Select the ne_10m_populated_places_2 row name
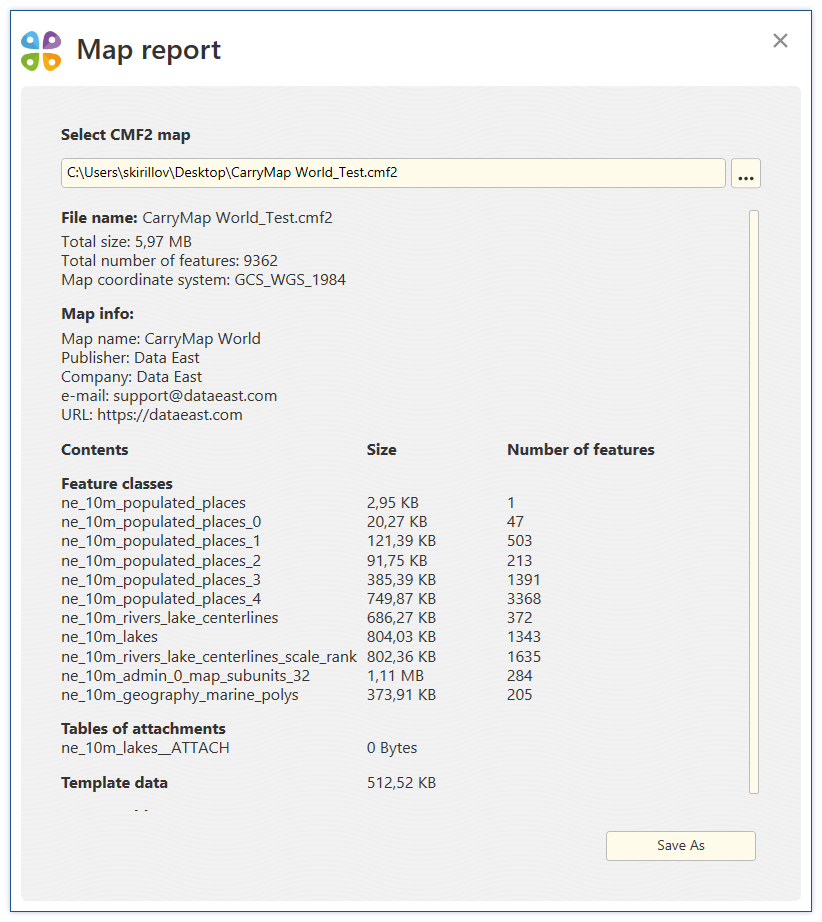Image resolution: width=822 pixels, height=922 pixels. (x=161, y=561)
